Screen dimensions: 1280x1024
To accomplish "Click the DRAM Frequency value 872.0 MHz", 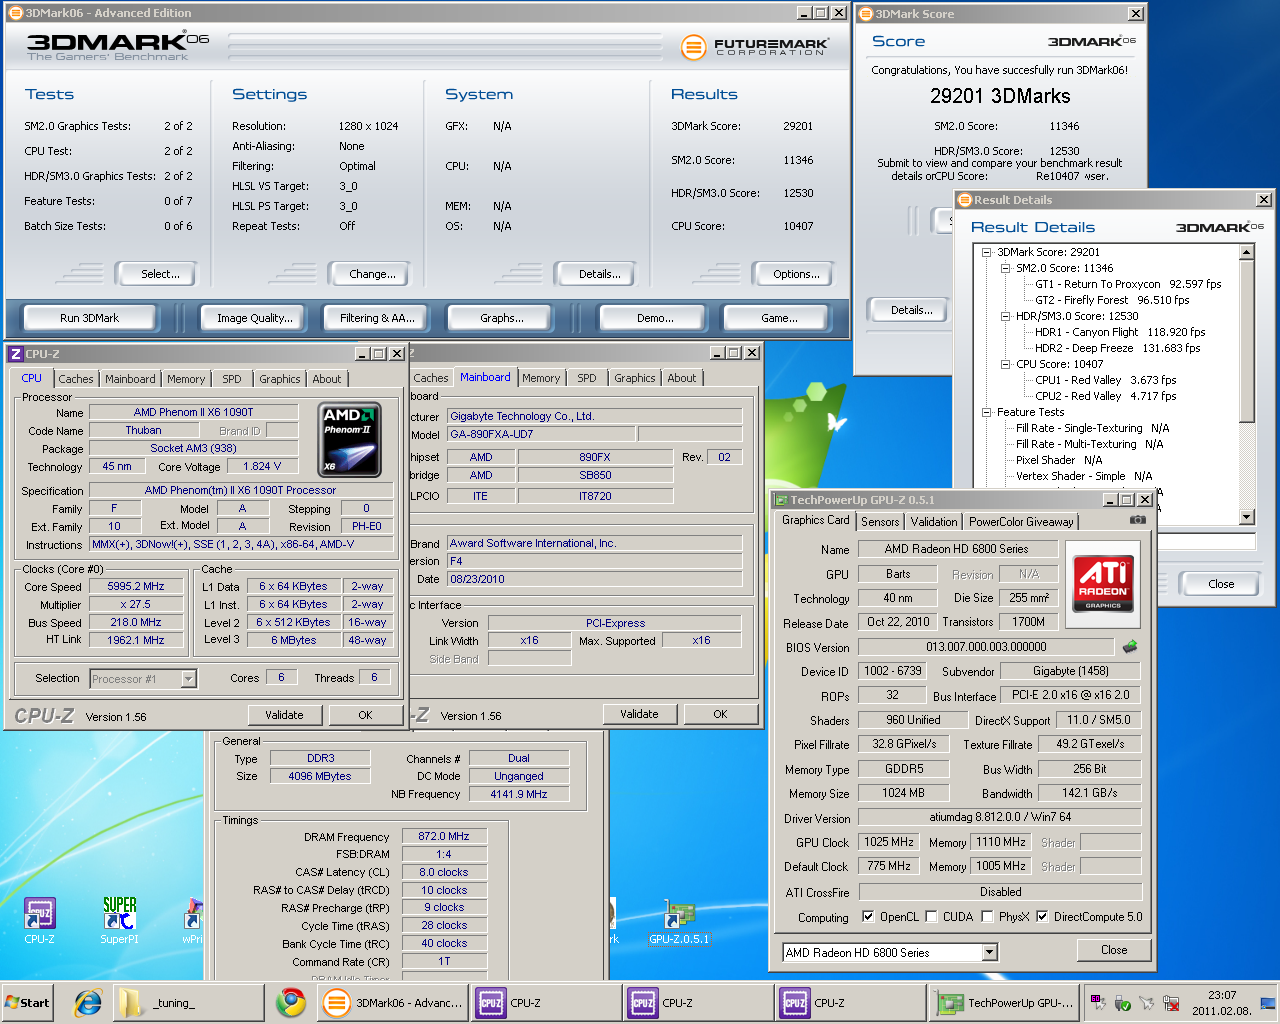I will tap(444, 836).
